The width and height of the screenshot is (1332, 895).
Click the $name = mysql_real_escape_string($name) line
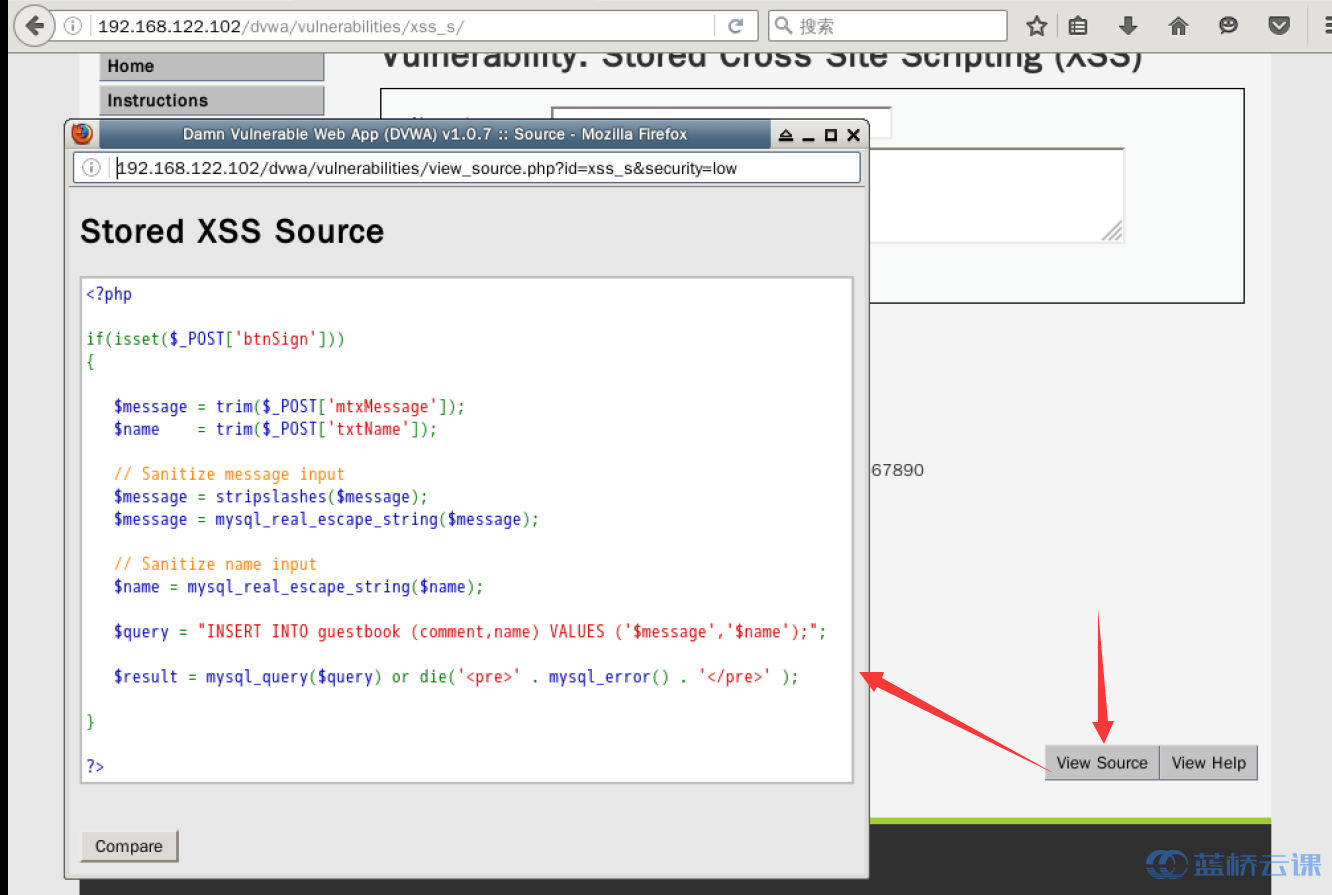click(x=299, y=587)
